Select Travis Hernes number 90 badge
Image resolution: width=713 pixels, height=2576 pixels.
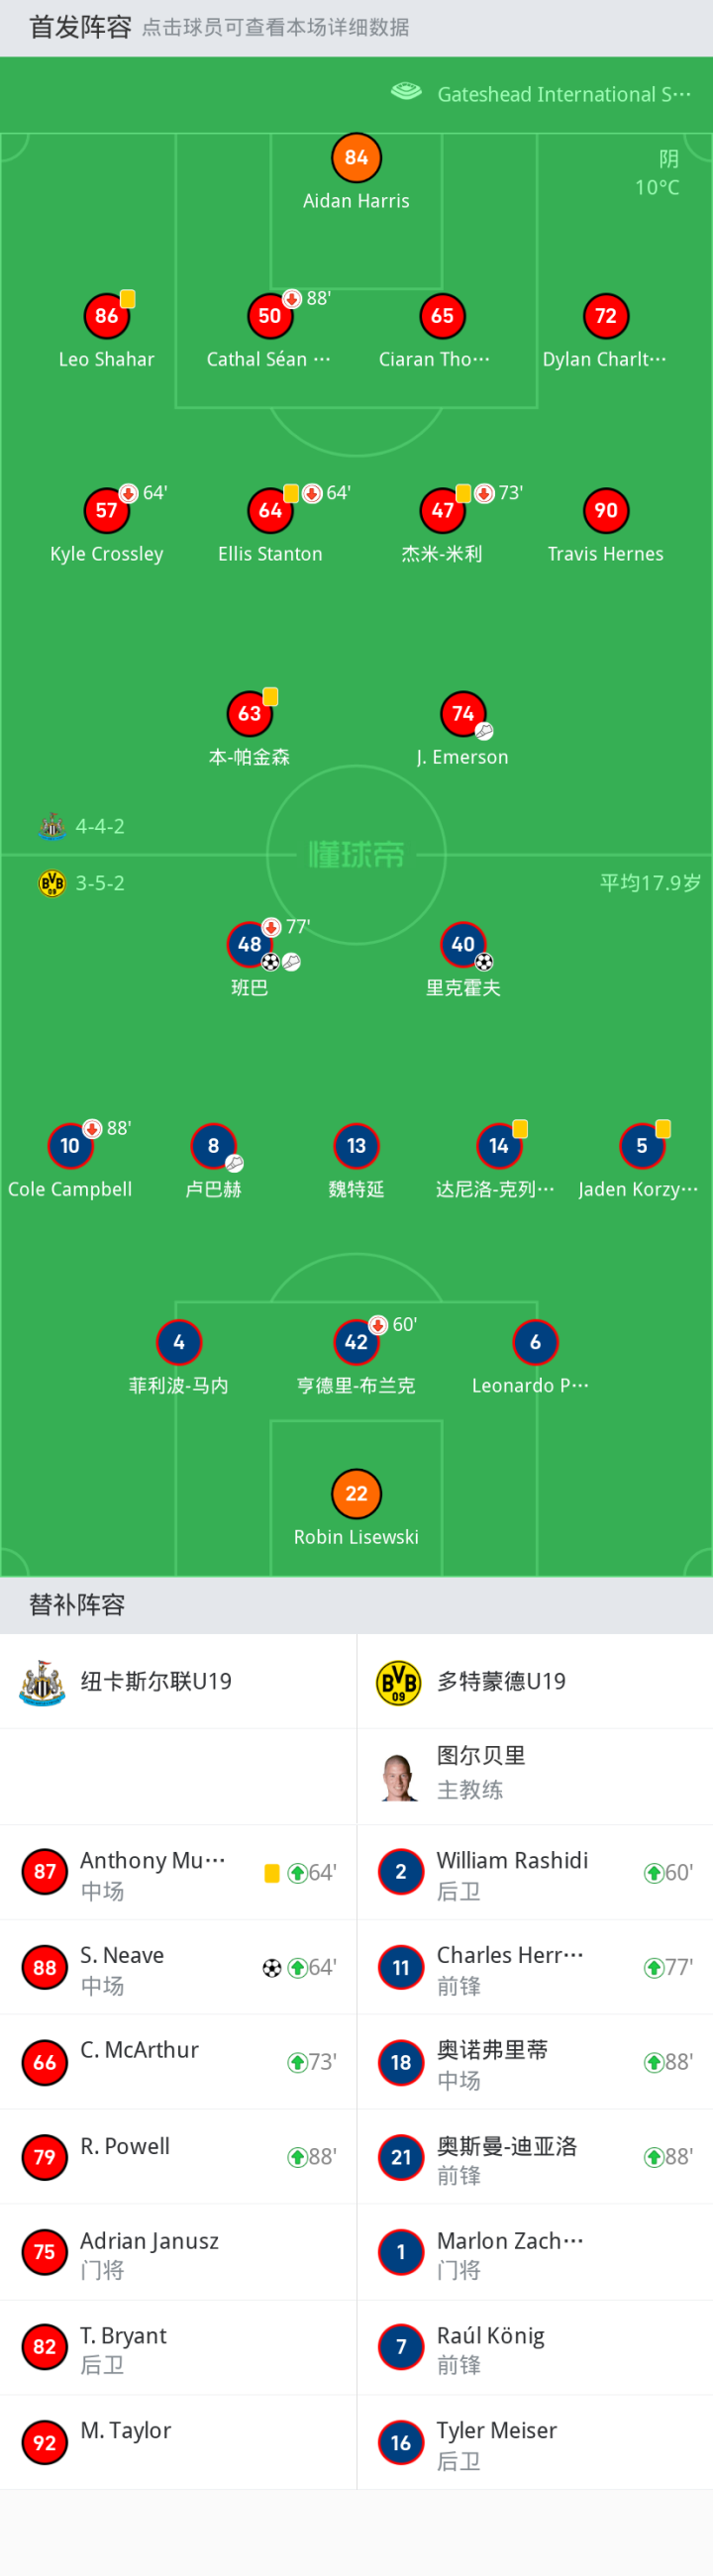[605, 511]
